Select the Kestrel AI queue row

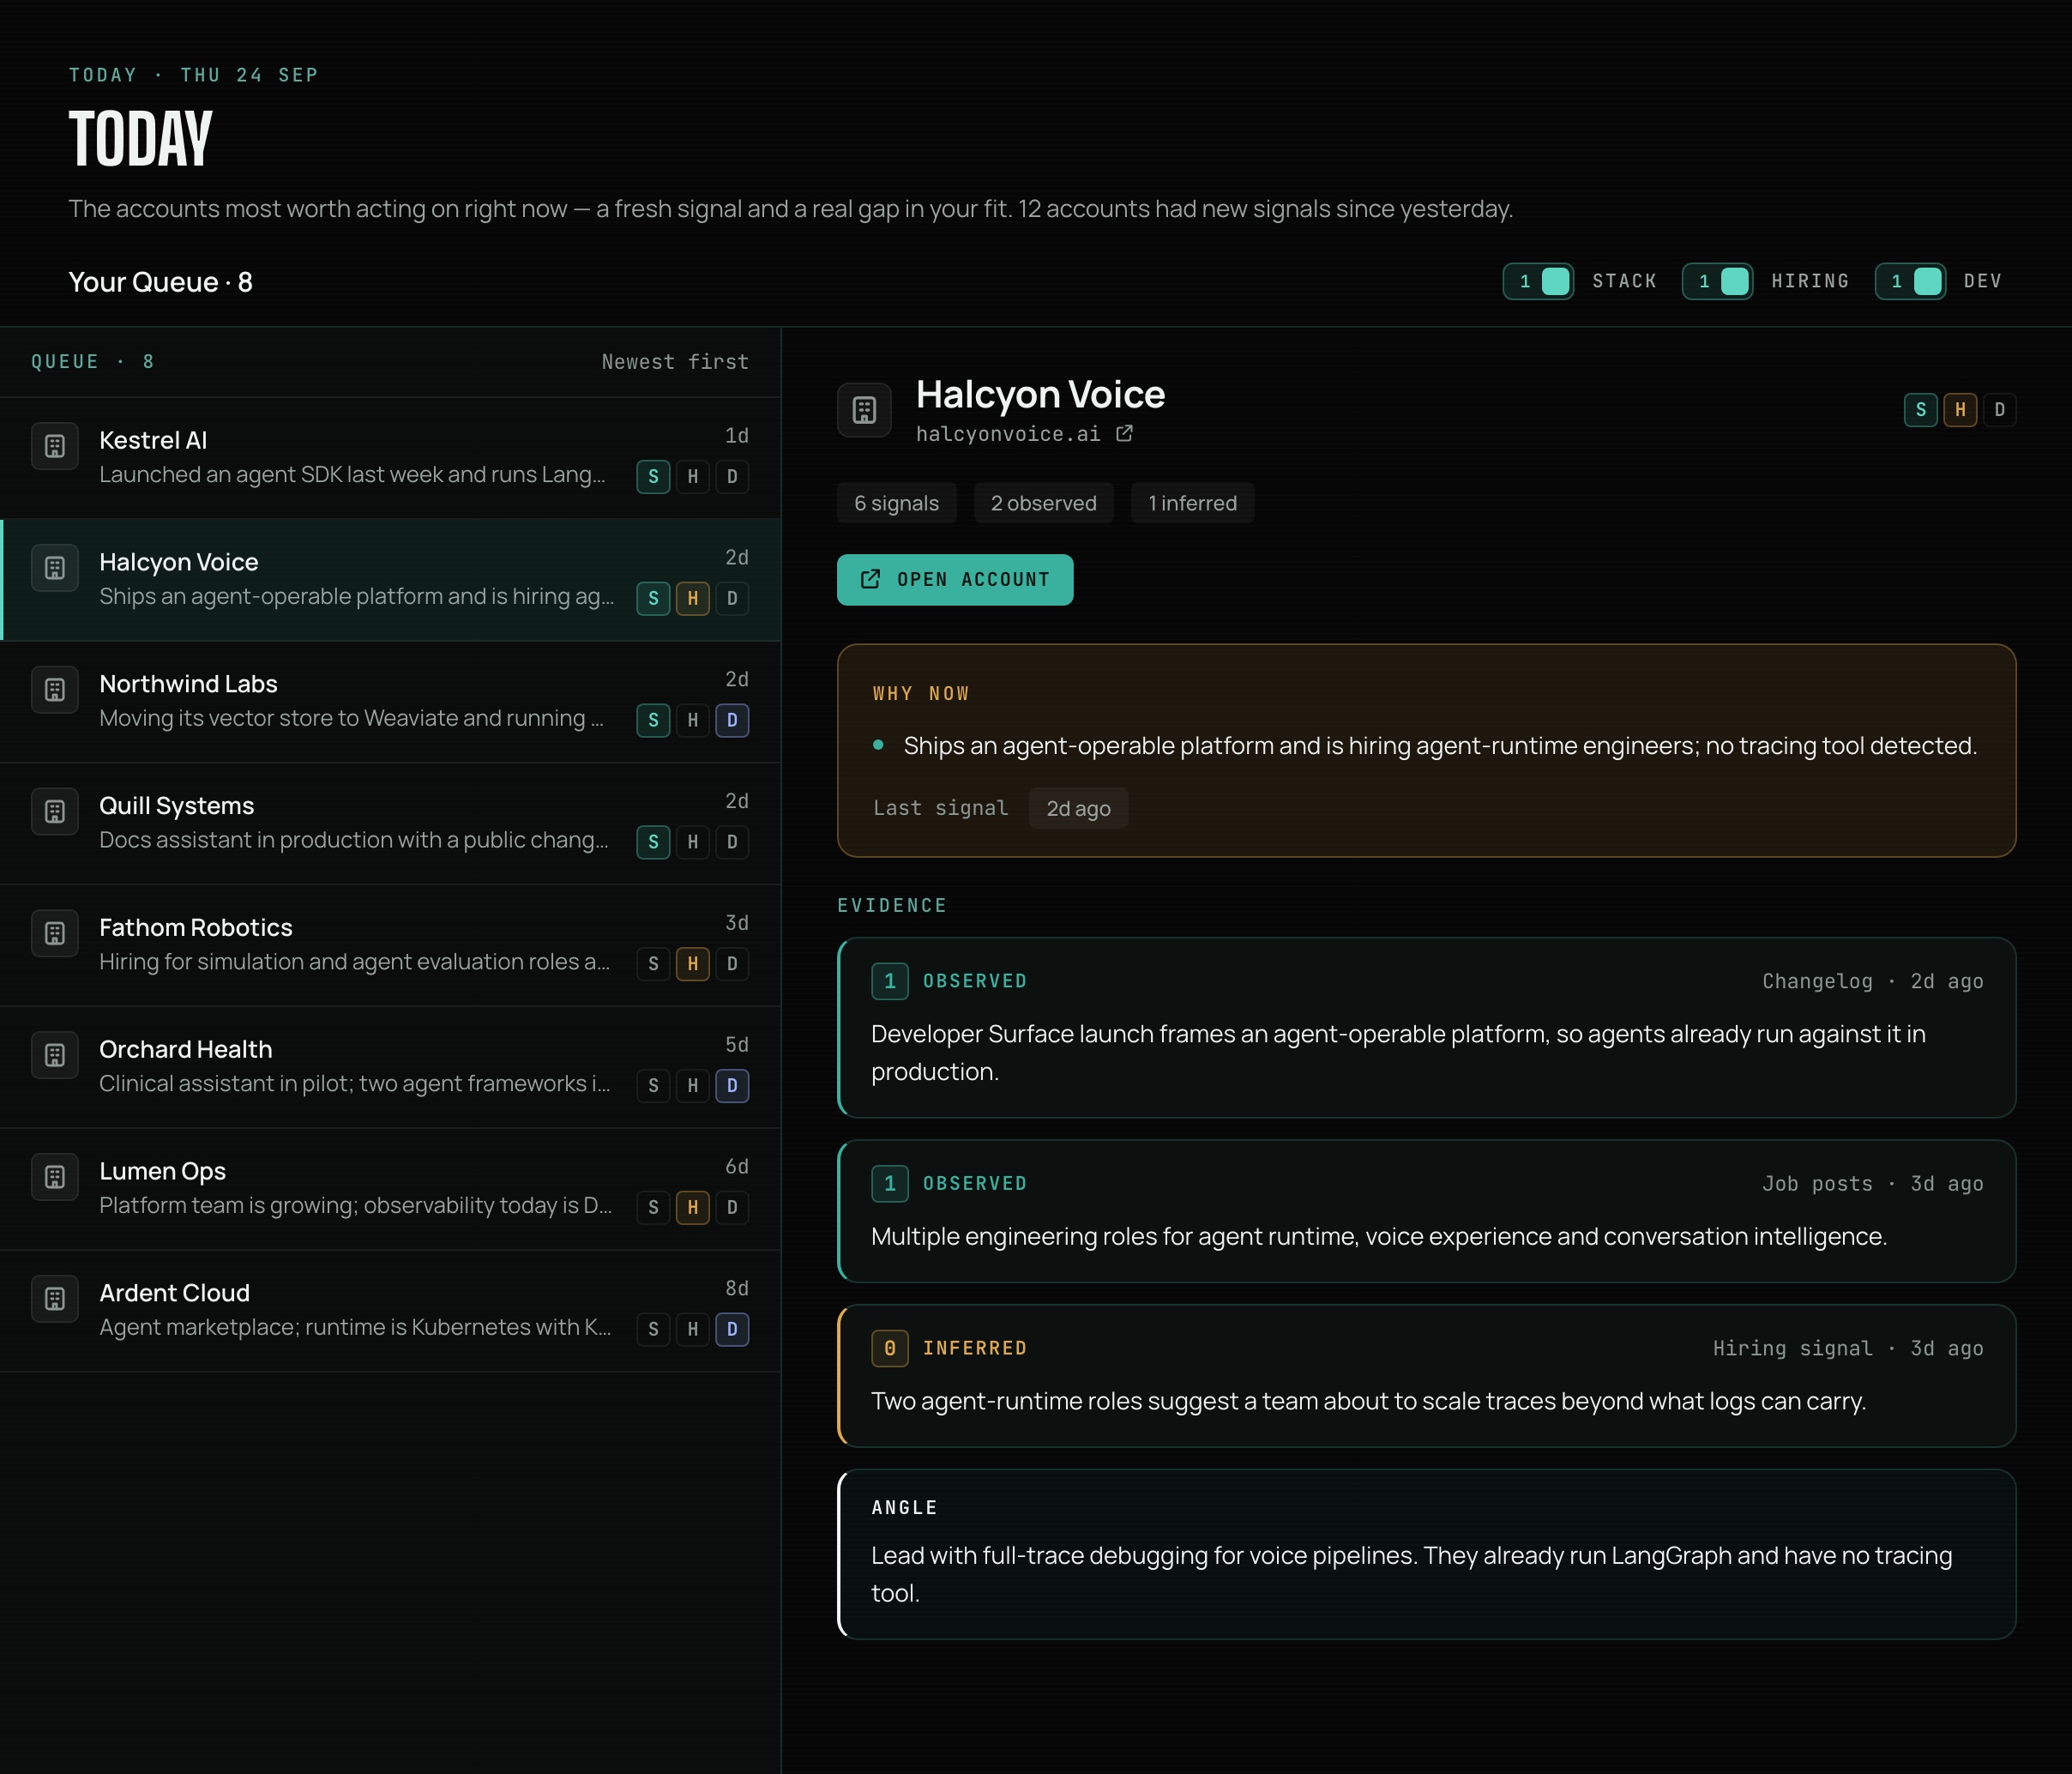[x=390, y=457]
